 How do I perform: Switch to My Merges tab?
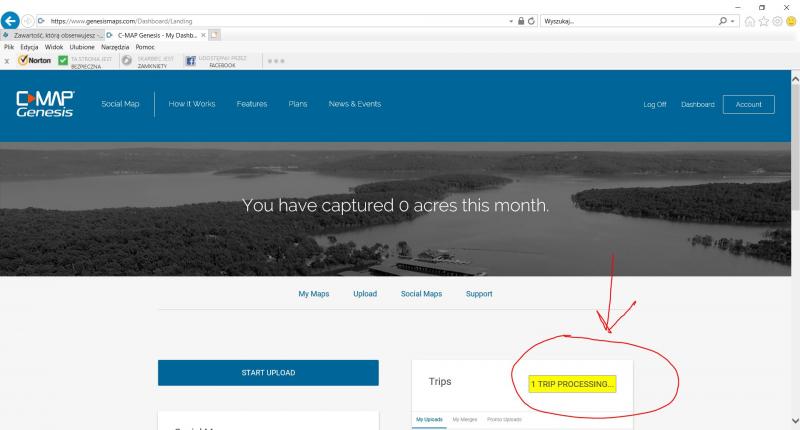[x=465, y=419]
